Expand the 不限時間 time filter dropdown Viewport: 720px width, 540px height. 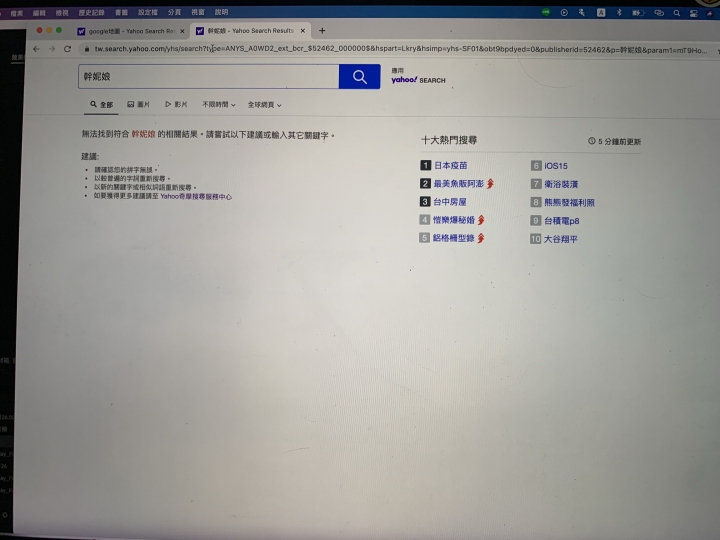click(219, 105)
